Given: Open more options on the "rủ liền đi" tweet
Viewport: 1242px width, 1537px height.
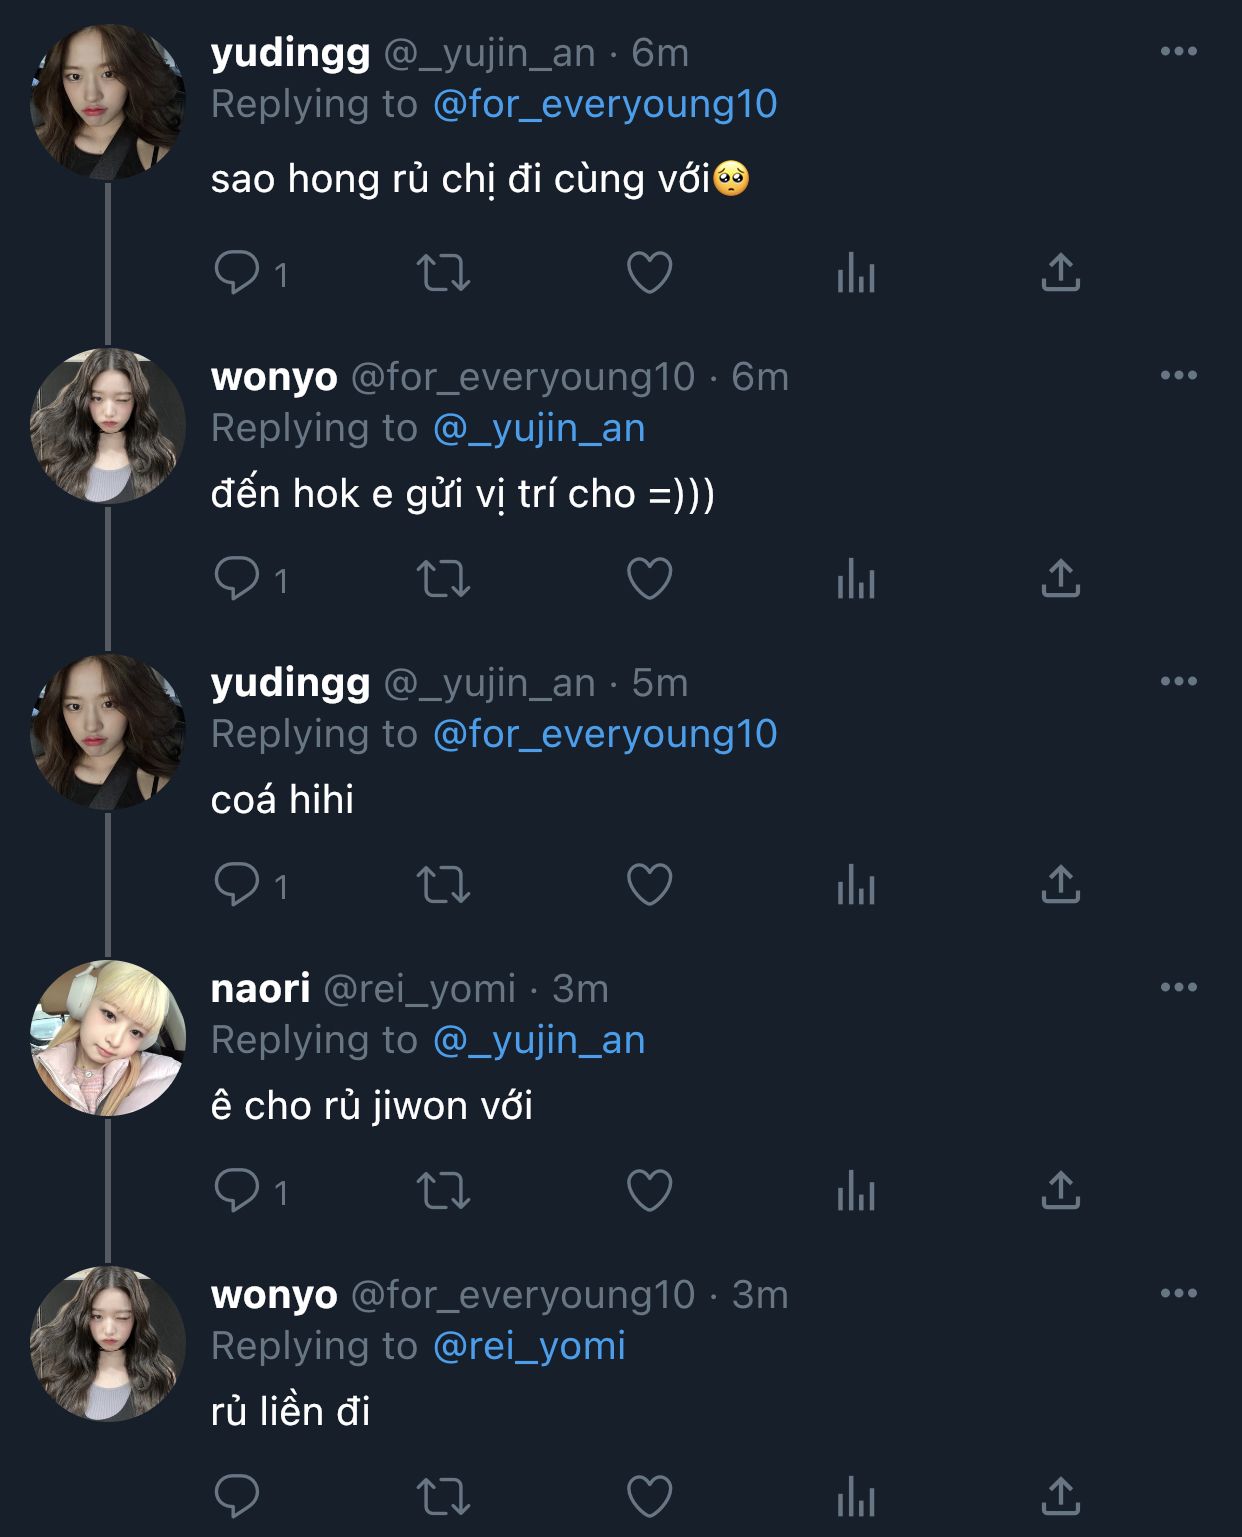Looking at the screenshot, I should [1178, 1294].
